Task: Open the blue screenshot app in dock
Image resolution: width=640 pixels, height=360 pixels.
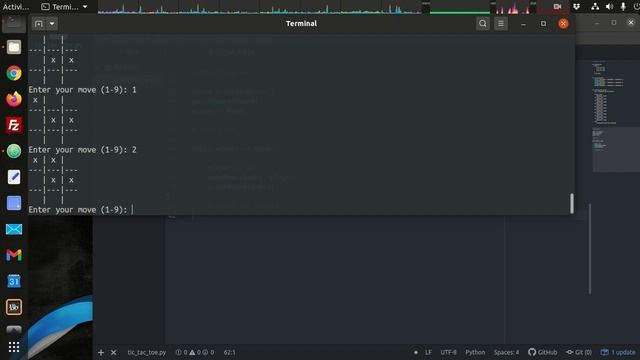Action: tap(14, 203)
